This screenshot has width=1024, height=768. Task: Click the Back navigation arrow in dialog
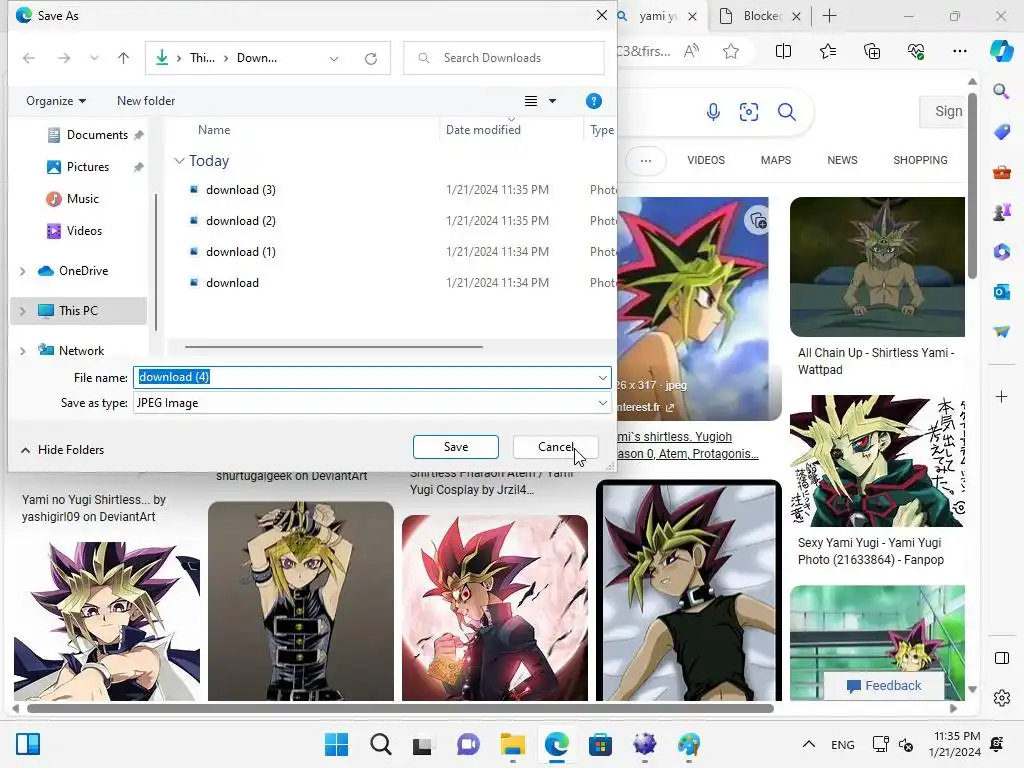coord(29,58)
